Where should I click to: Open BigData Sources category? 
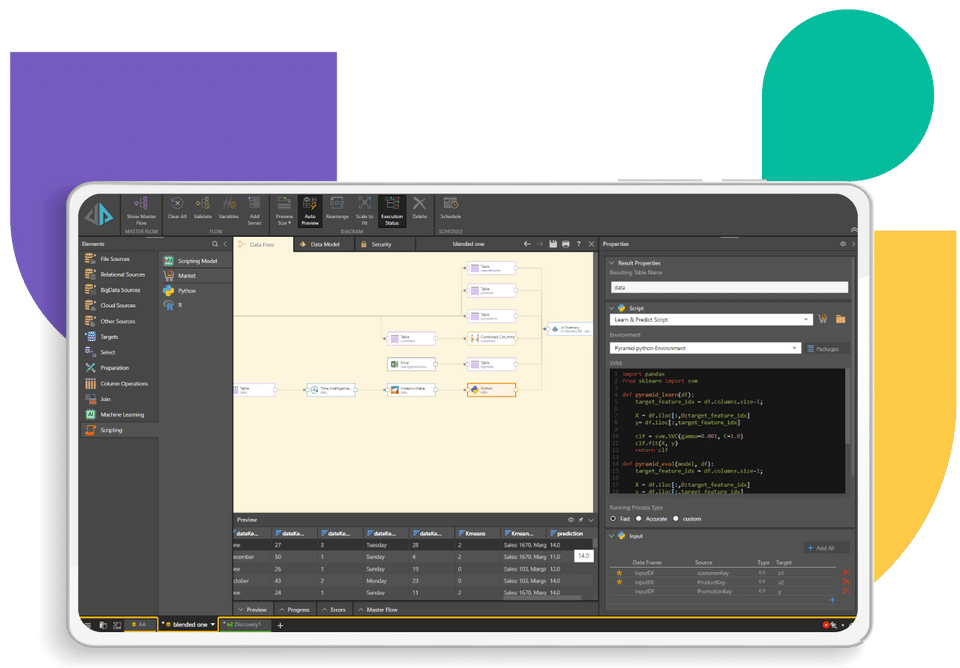point(119,290)
